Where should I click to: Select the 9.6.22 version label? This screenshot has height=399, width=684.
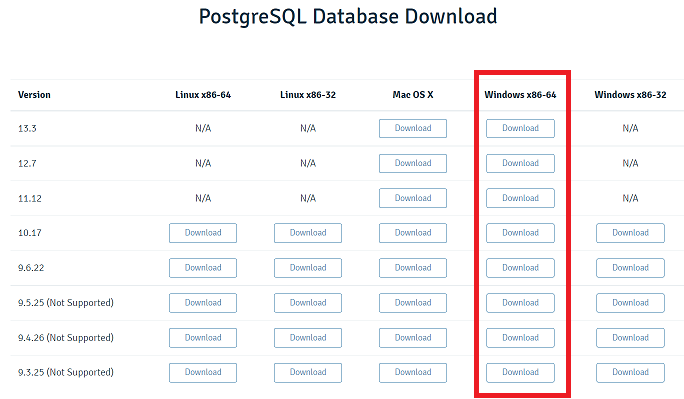click(x=31, y=268)
